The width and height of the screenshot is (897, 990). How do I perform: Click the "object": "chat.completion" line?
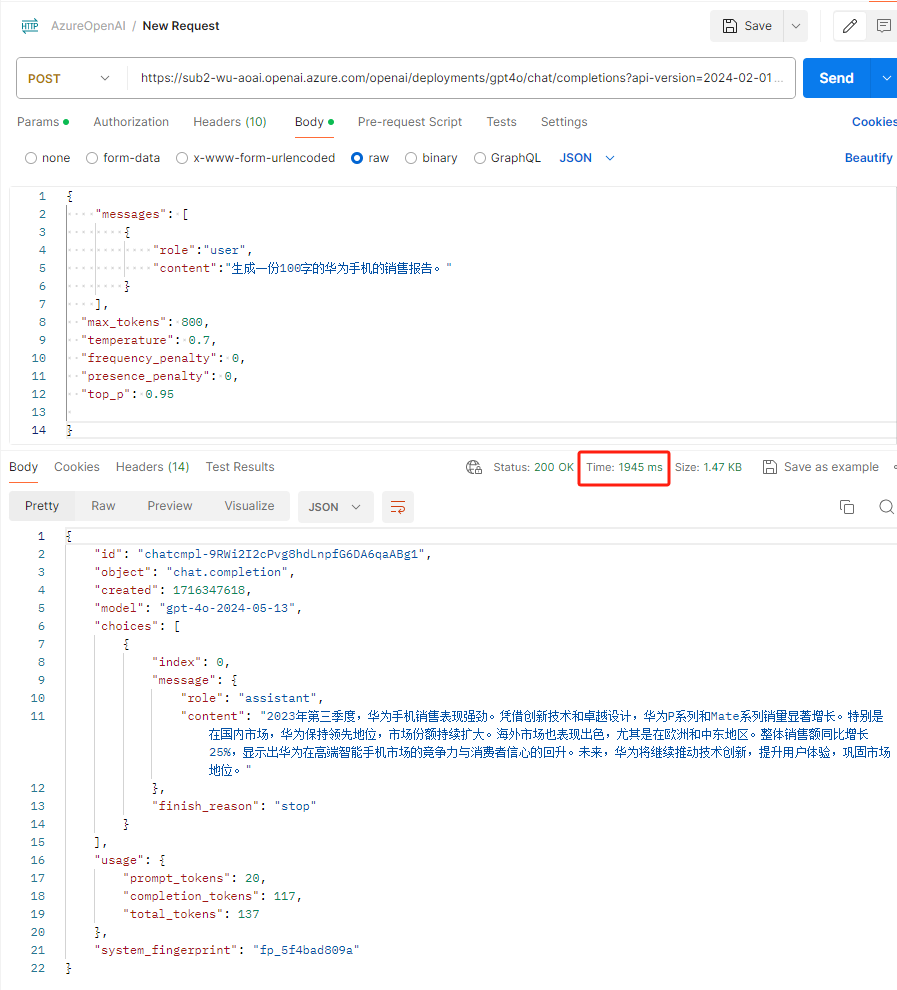[x=194, y=573]
